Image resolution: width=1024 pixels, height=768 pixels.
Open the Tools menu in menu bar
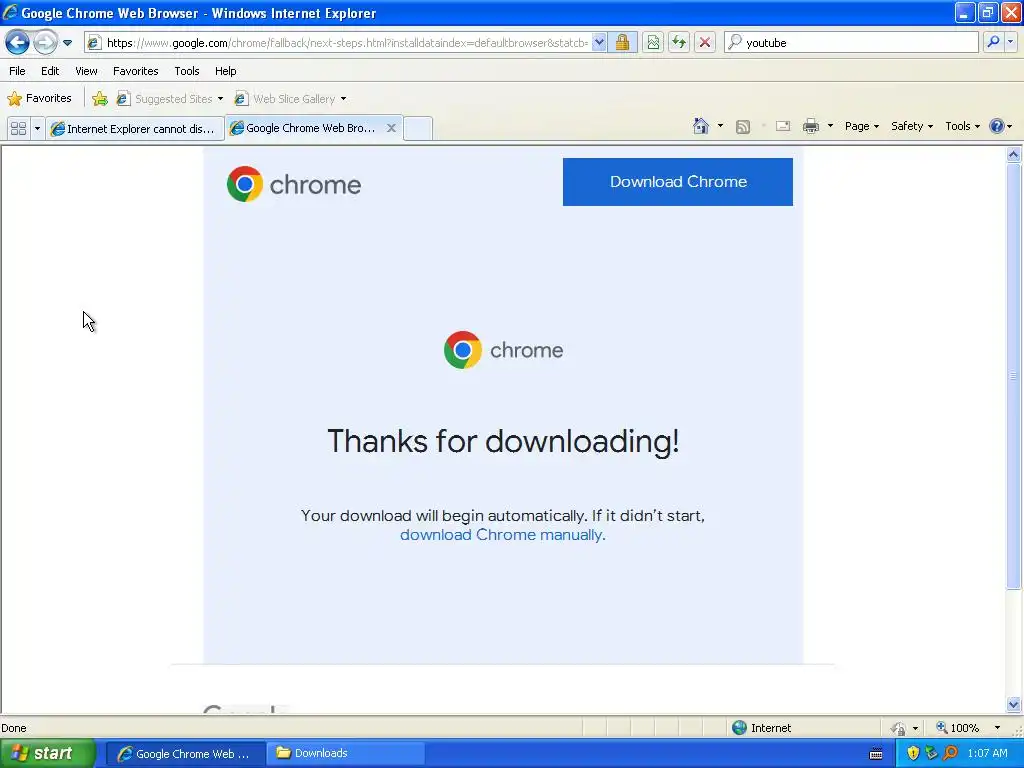coord(187,71)
